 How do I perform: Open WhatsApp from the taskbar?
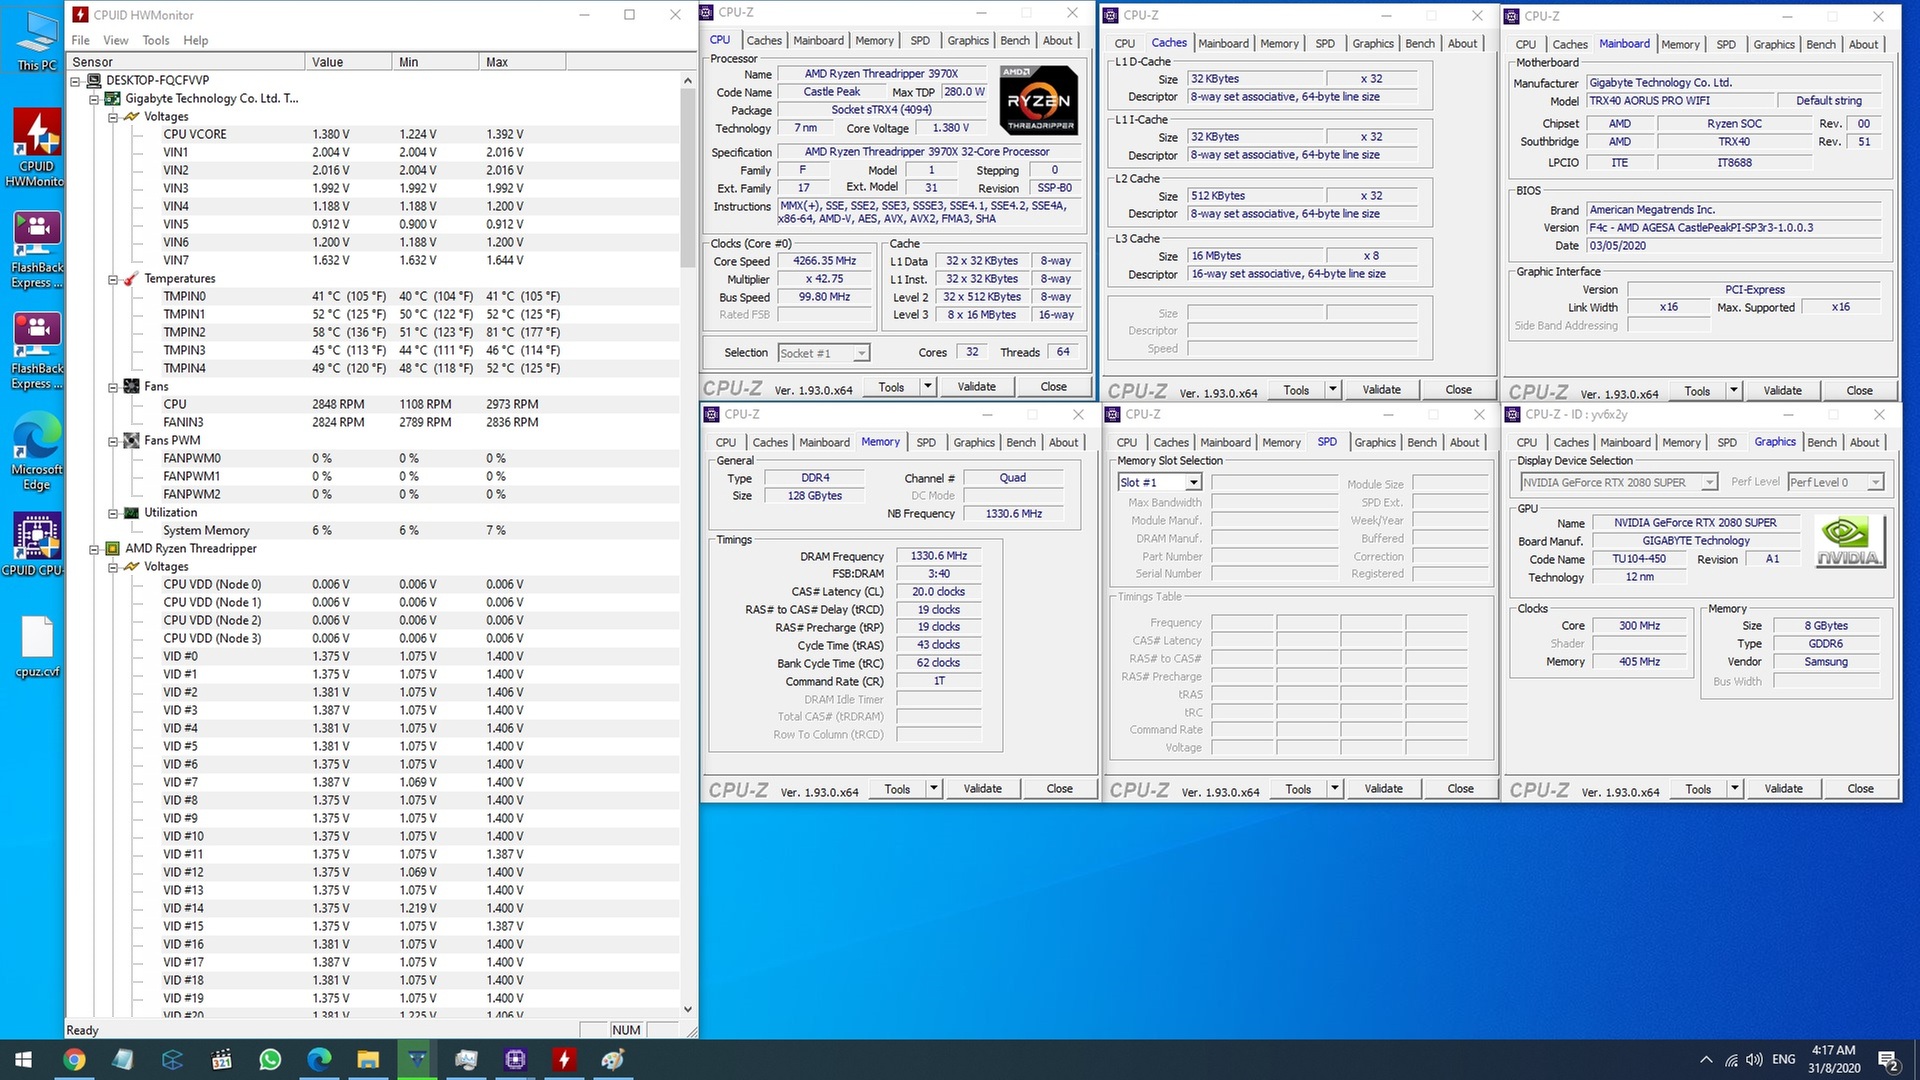(x=270, y=1060)
